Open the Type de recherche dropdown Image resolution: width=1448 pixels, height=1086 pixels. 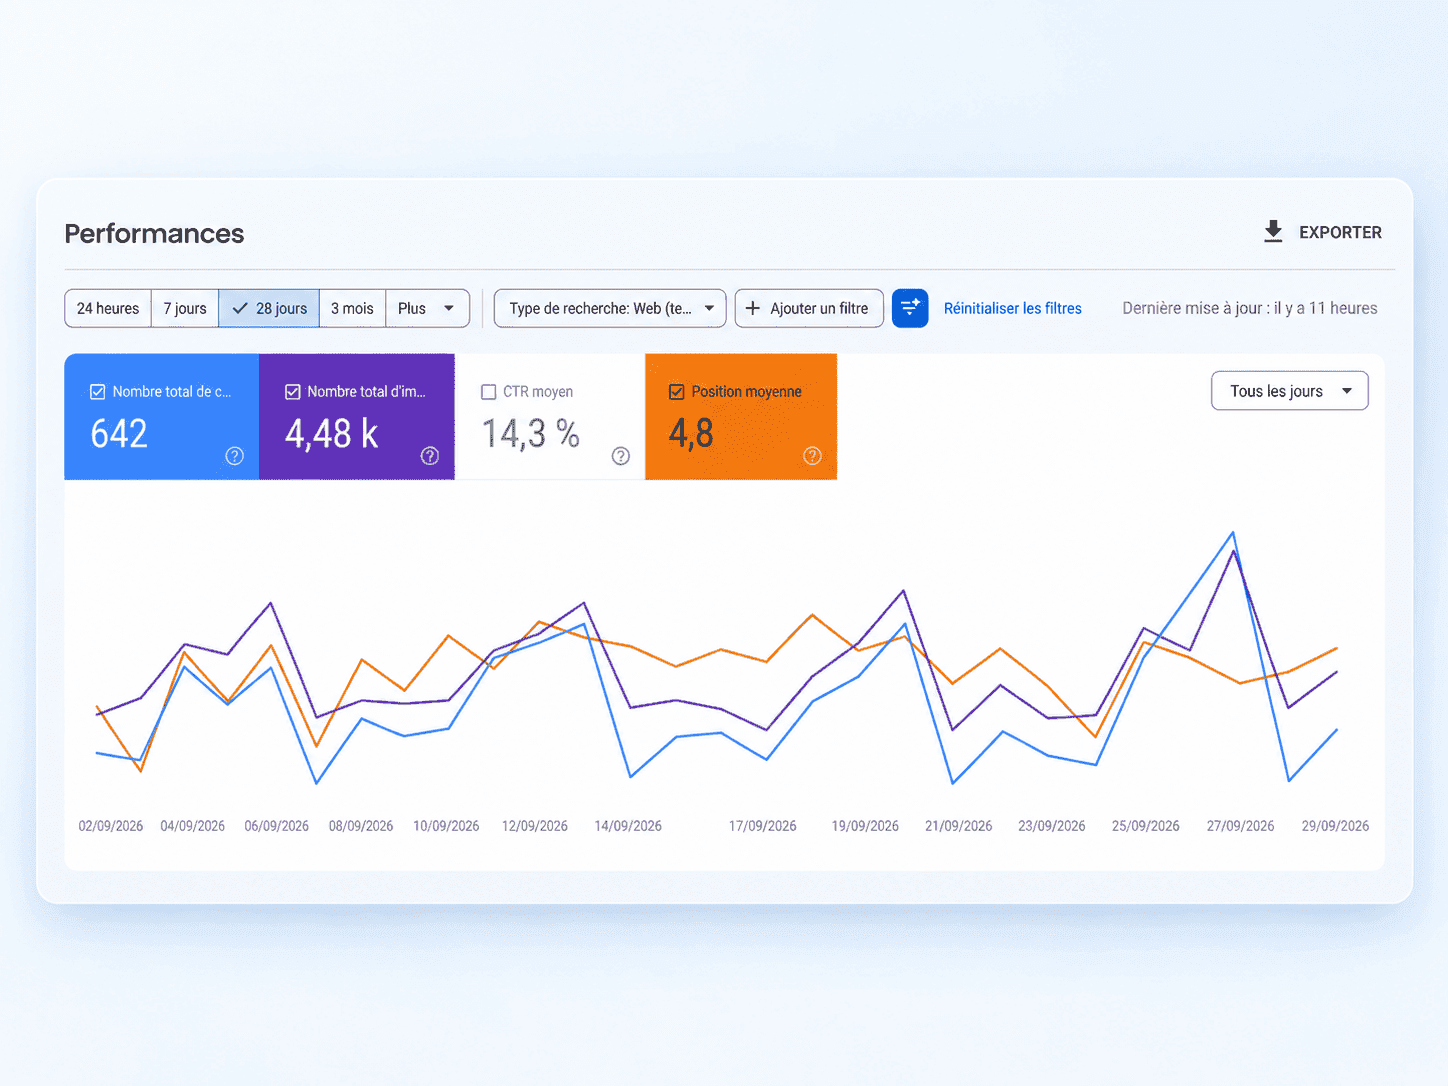[x=610, y=308]
